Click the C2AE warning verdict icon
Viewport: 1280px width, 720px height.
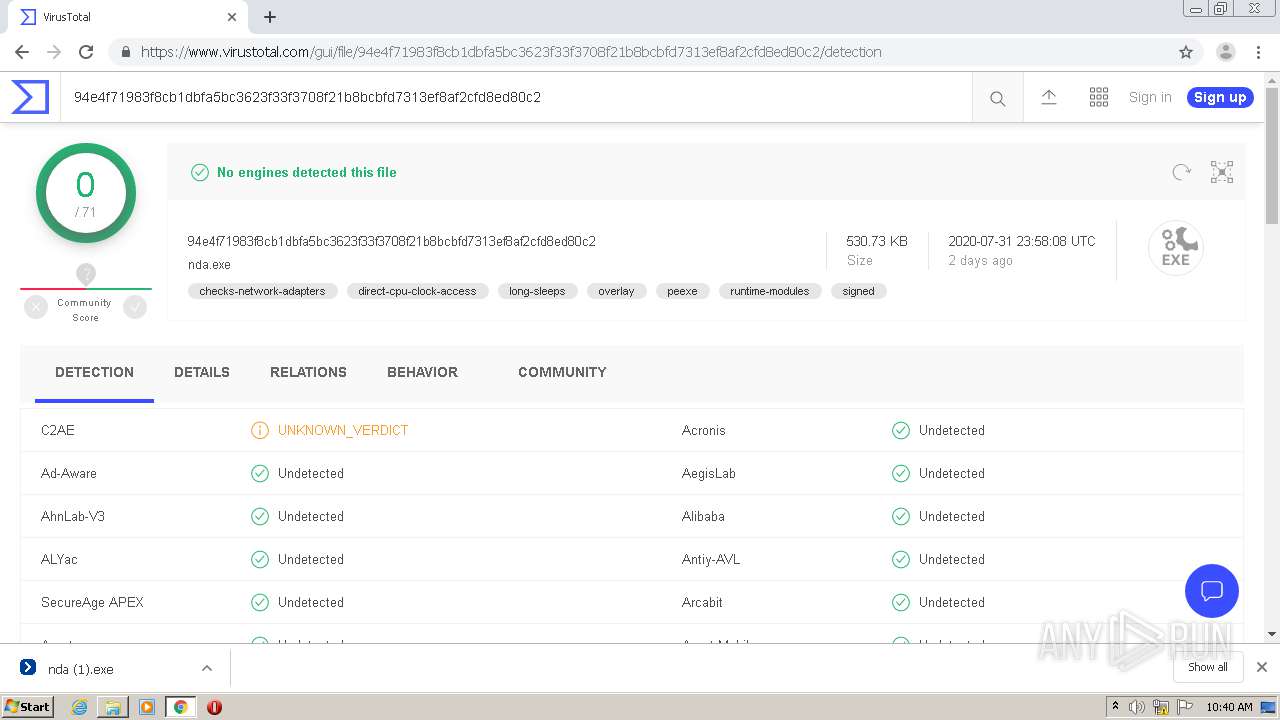point(260,430)
